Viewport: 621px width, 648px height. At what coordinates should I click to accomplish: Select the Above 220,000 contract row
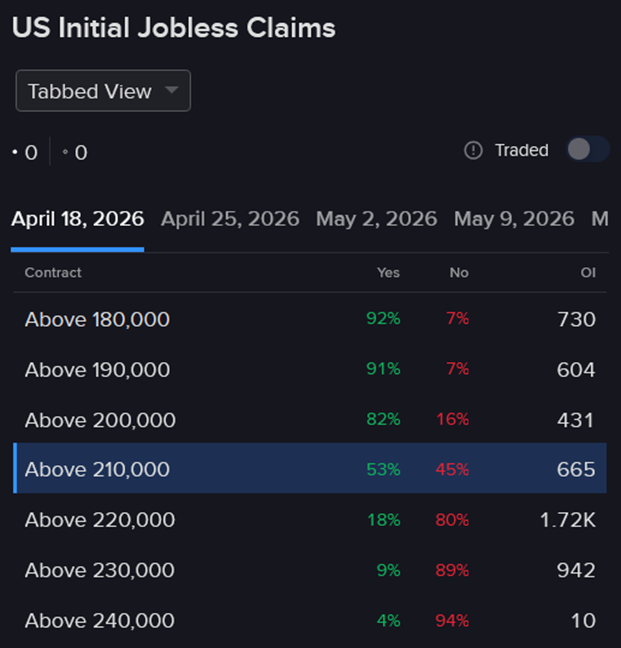point(100,519)
